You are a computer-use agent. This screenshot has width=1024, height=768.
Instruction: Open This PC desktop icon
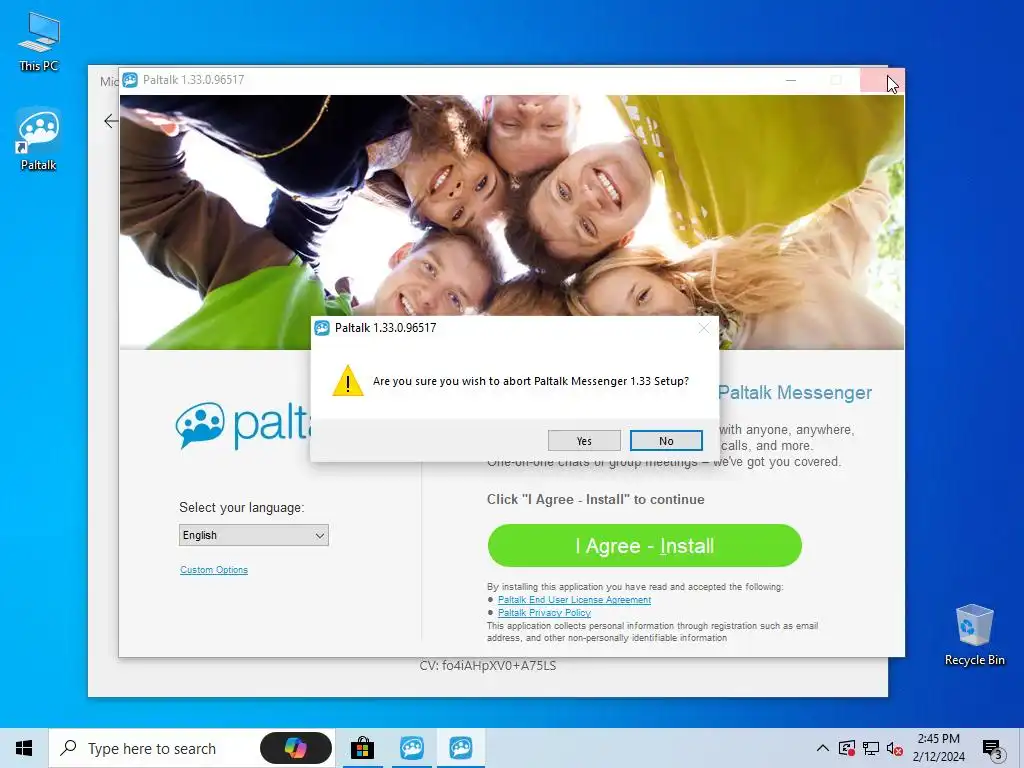point(39,41)
